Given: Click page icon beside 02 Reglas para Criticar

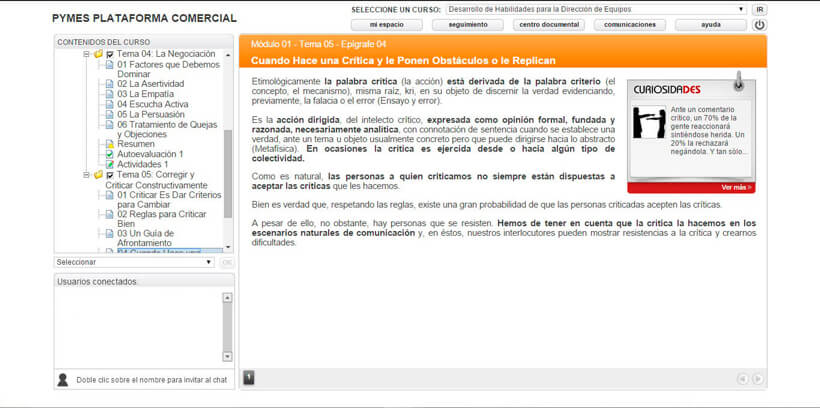Looking at the screenshot, I should [x=109, y=214].
